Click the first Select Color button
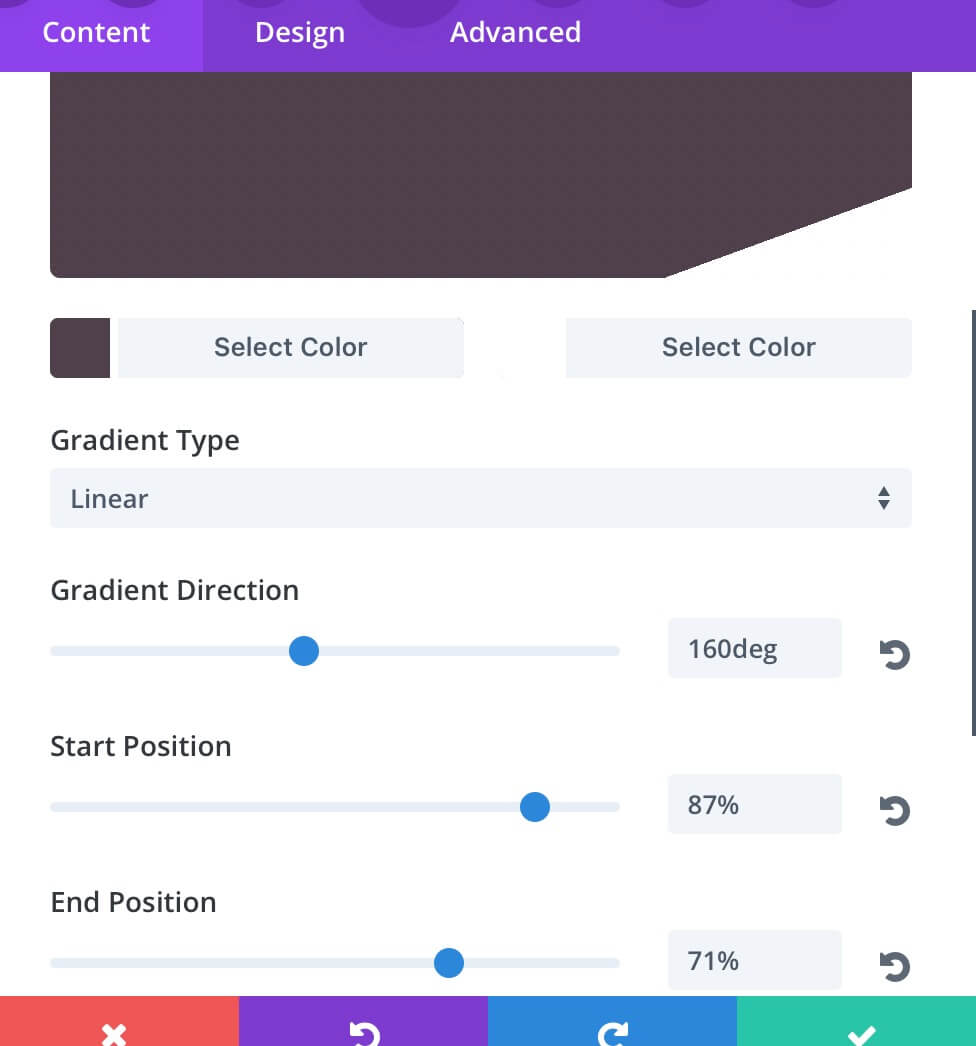The width and height of the screenshot is (976, 1046). tap(290, 348)
